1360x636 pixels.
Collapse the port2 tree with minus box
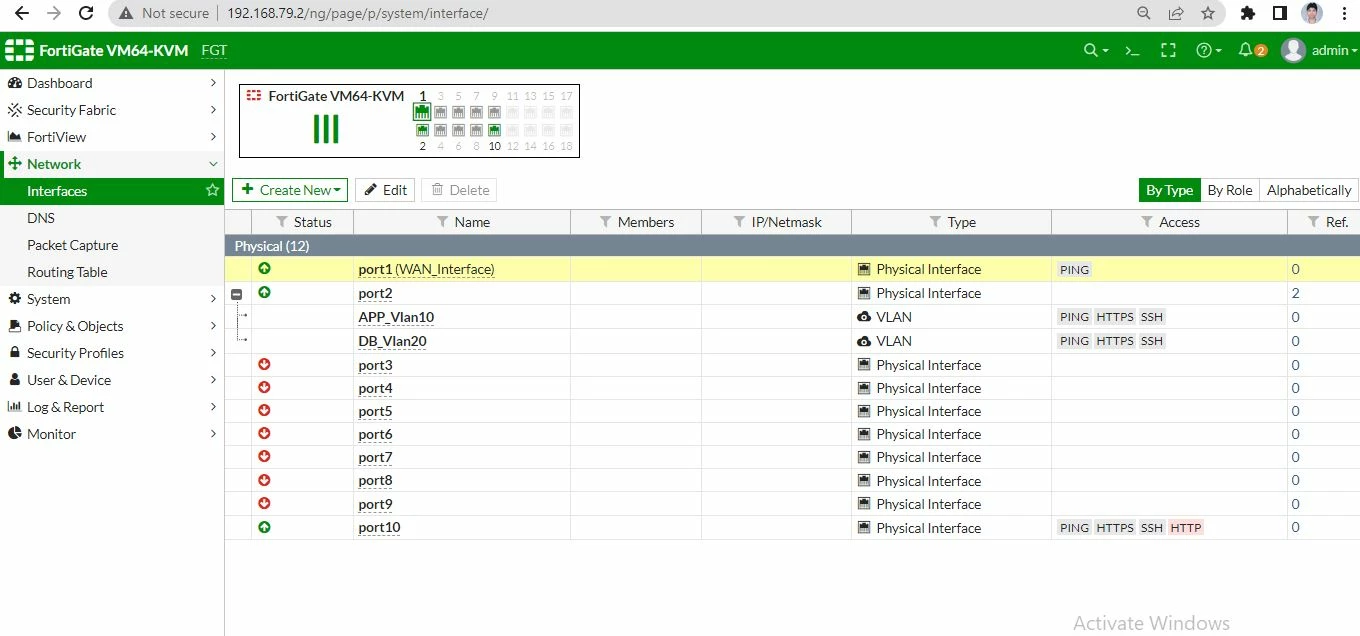237,294
